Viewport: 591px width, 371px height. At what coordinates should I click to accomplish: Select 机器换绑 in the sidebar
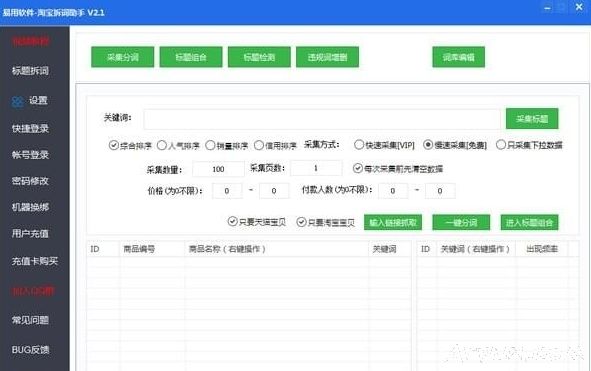coord(30,207)
